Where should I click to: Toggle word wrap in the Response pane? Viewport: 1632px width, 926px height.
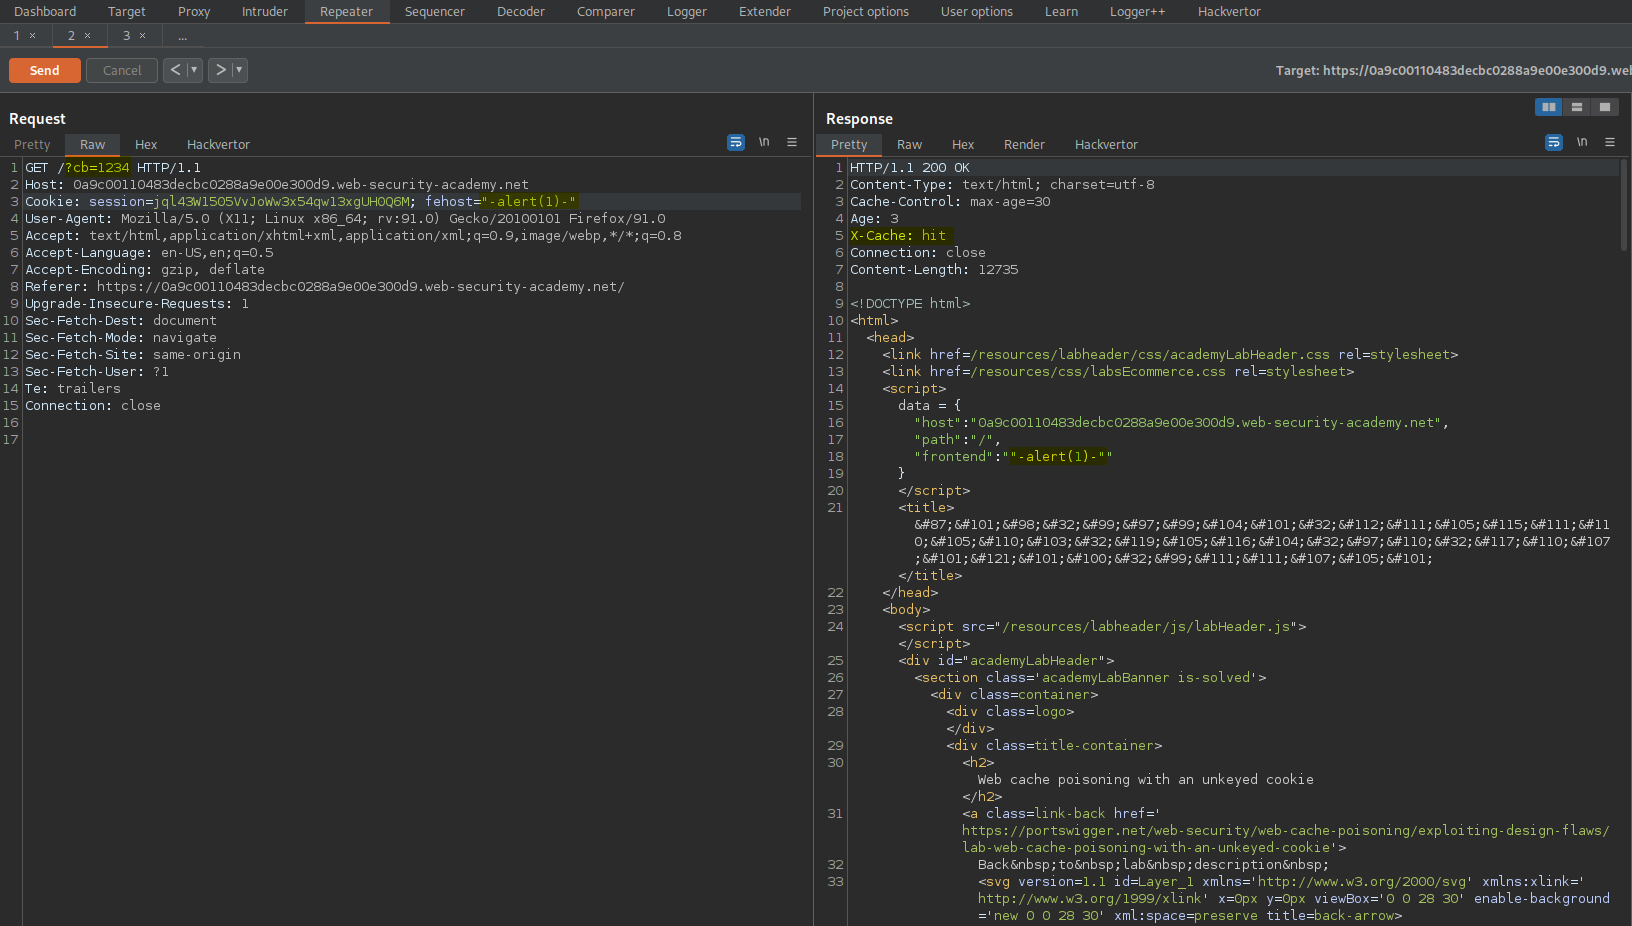(x=1554, y=143)
